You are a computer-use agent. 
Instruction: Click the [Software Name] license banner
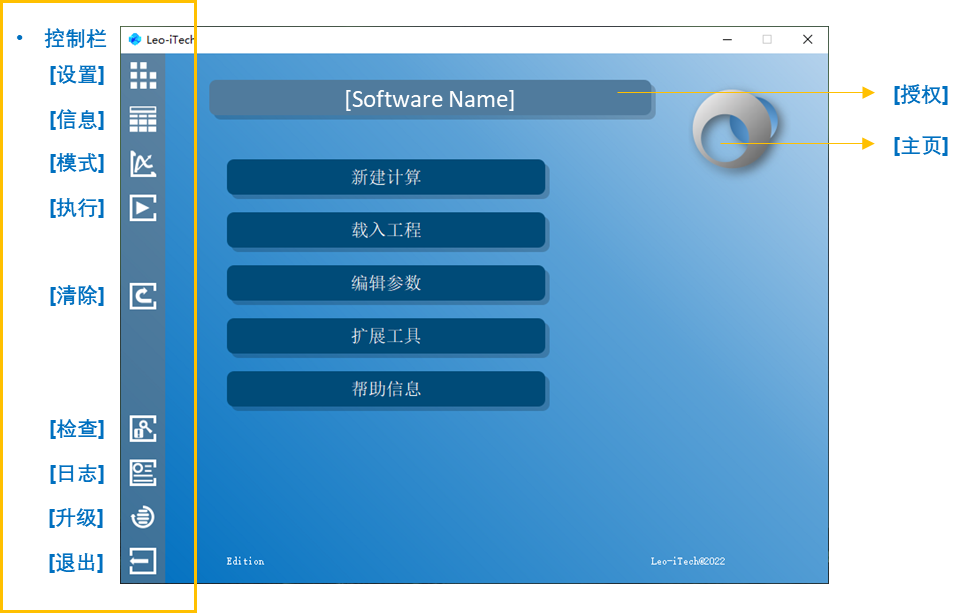click(x=430, y=99)
